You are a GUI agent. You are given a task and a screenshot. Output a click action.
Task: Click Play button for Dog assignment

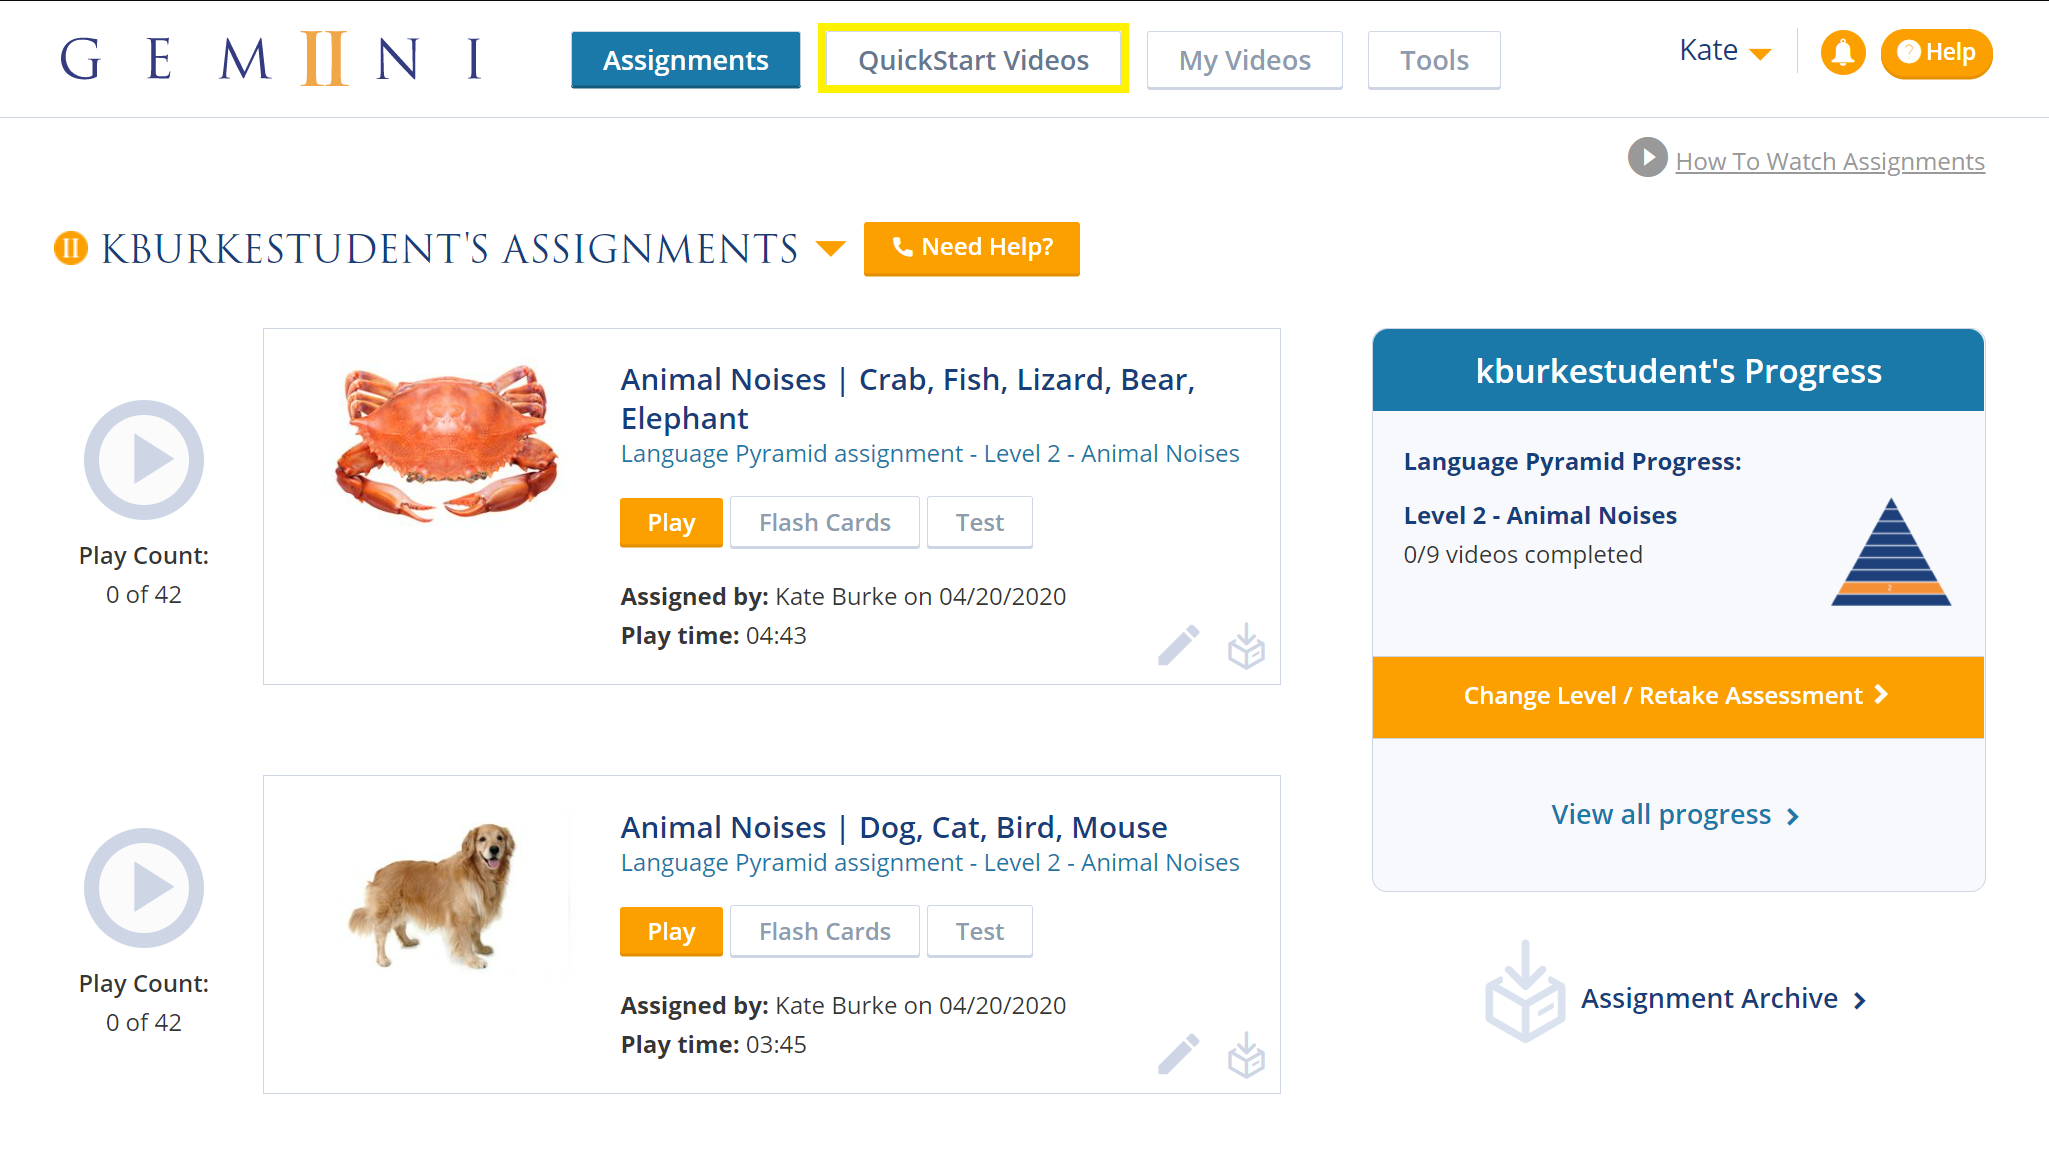pos(671,931)
